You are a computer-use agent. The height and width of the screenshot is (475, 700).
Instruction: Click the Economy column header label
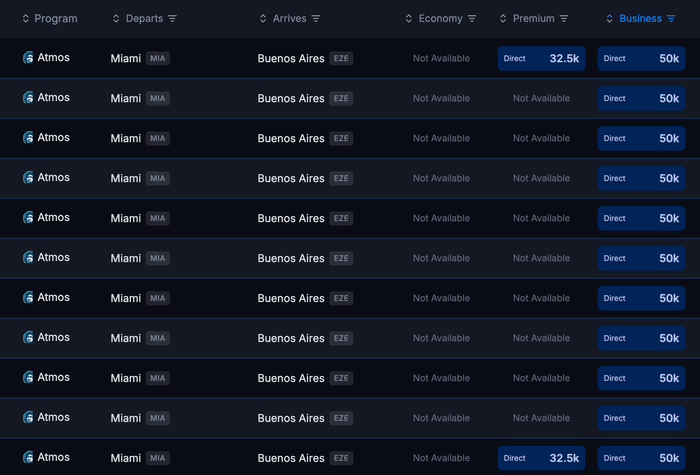pyautogui.click(x=440, y=18)
